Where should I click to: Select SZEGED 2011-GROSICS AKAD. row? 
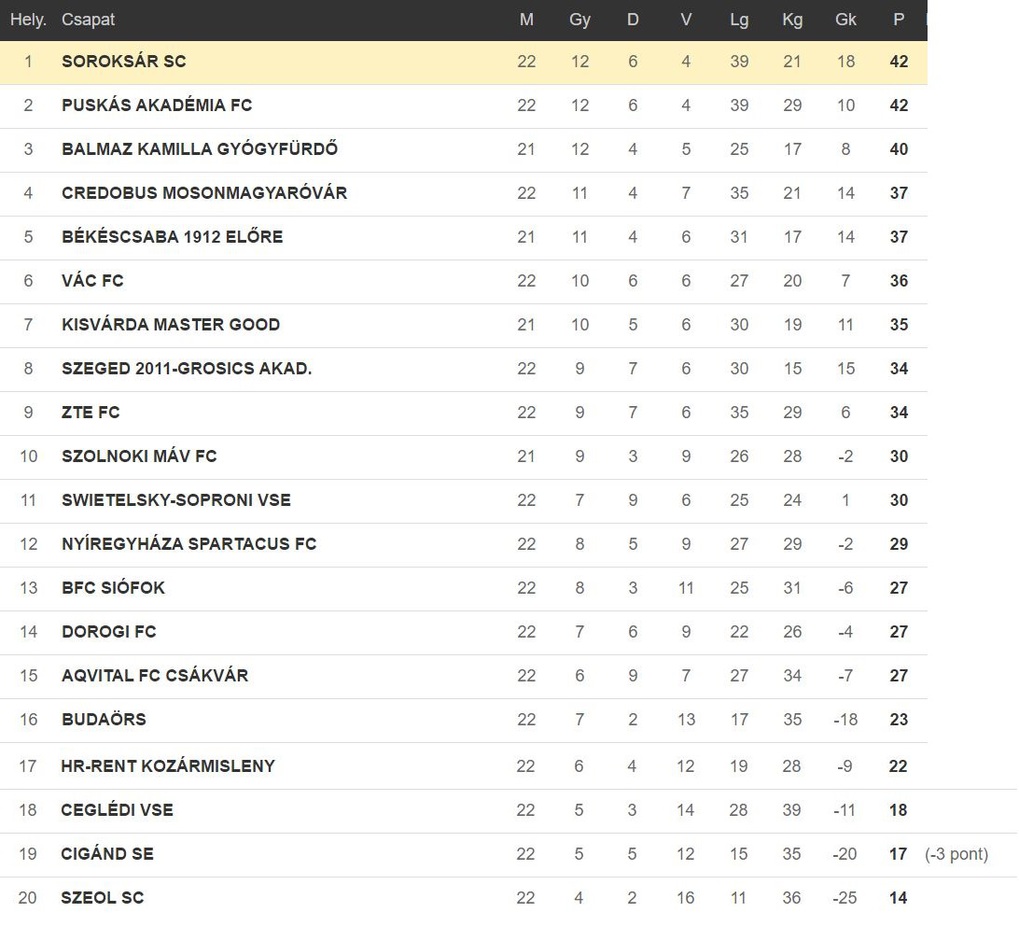[463, 368]
